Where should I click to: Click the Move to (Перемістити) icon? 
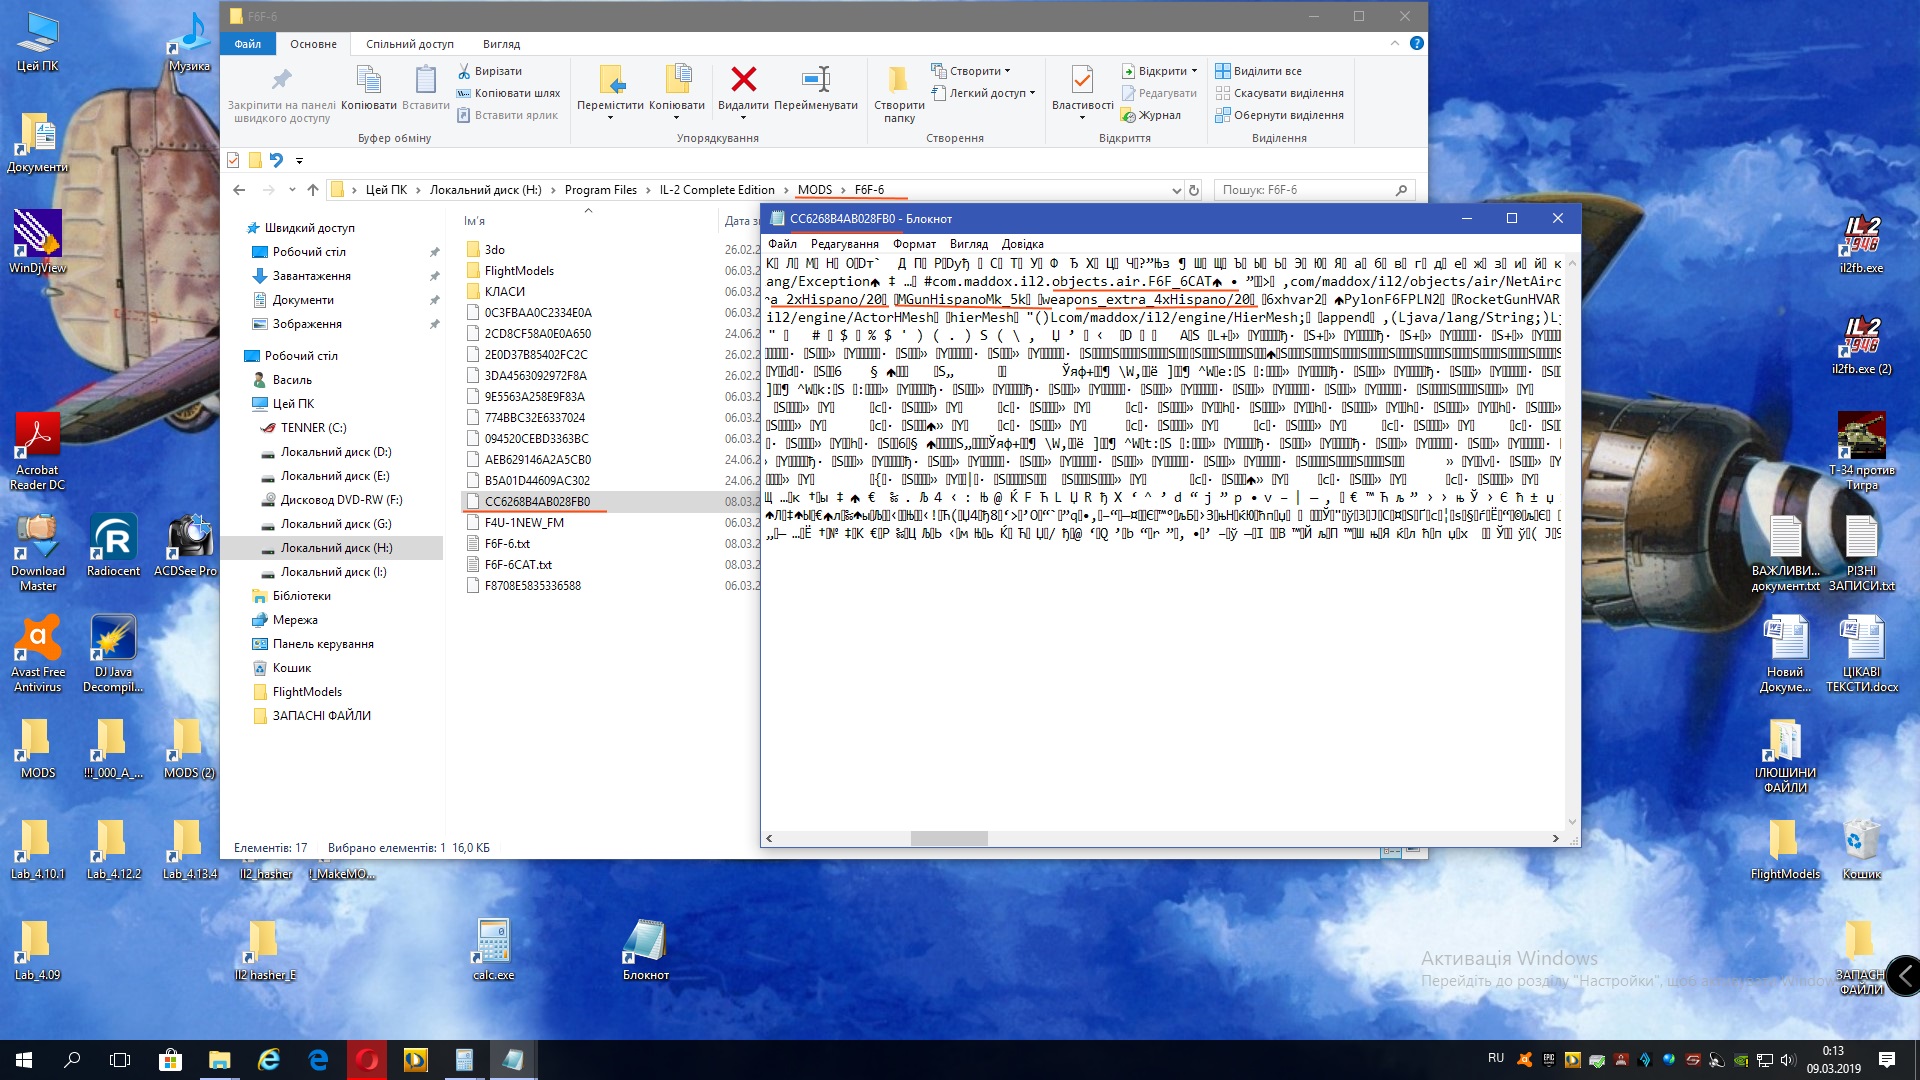coord(610,80)
